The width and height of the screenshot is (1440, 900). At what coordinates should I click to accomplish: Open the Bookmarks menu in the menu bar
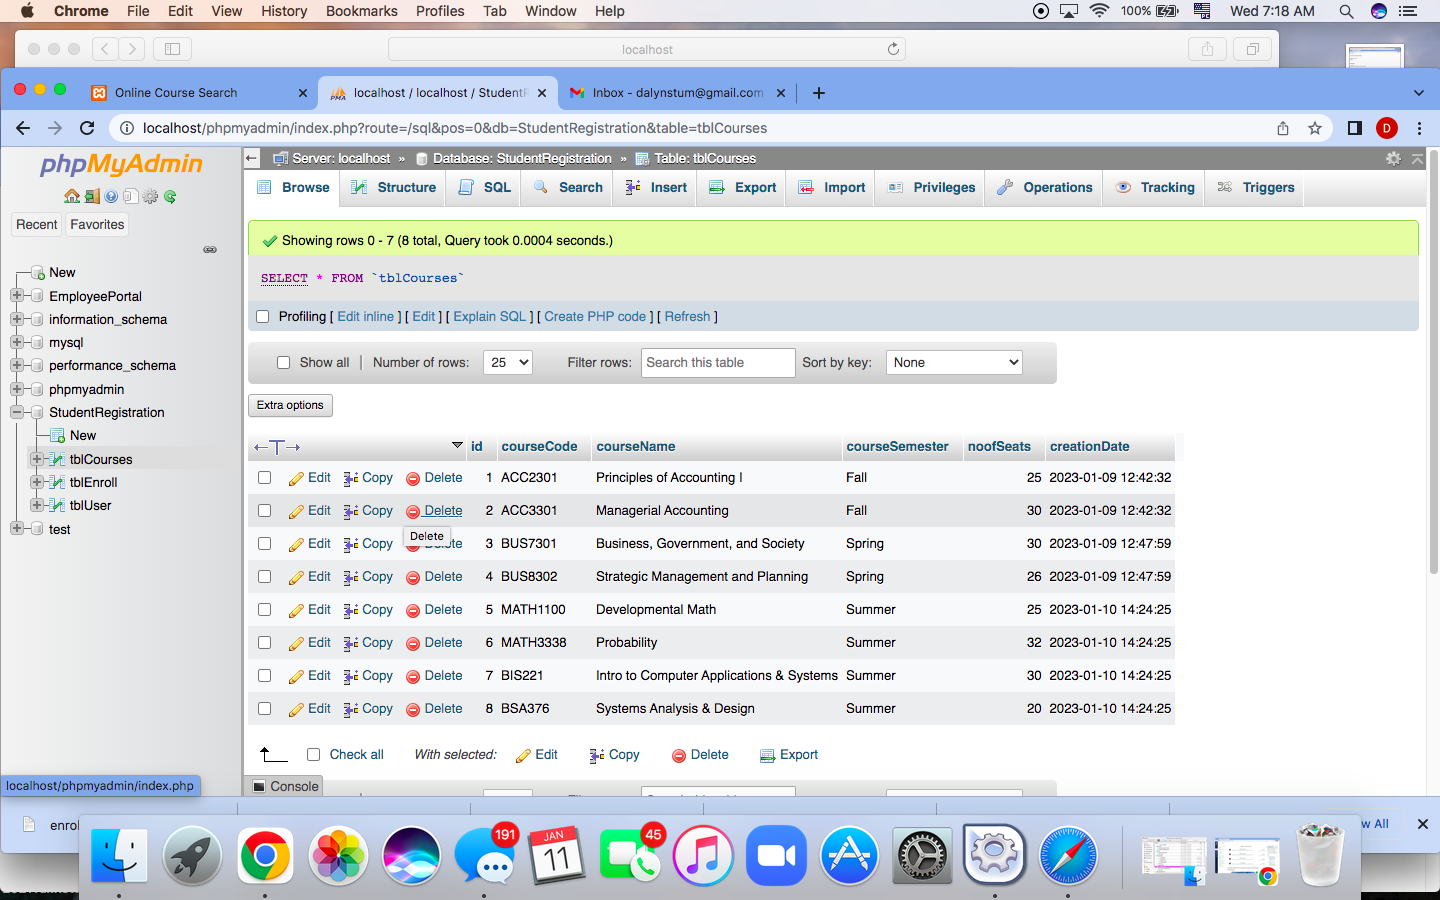[361, 11]
